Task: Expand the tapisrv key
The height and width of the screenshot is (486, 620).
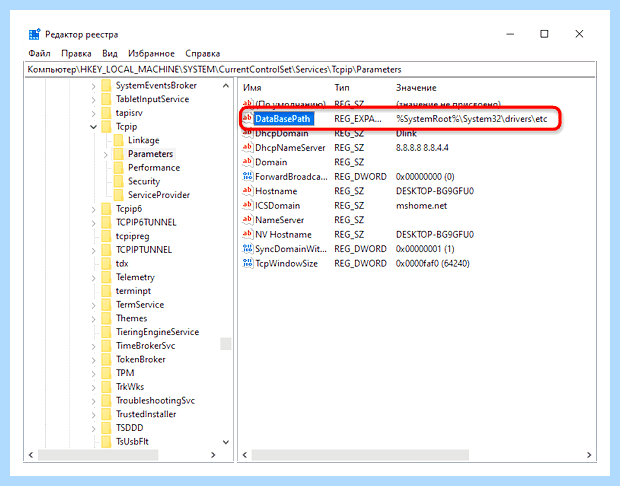Action: click(93, 113)
